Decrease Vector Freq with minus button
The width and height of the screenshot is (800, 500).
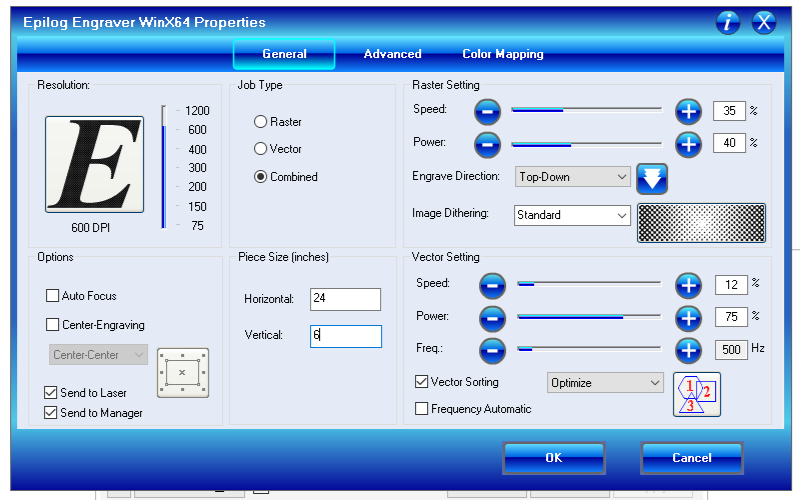492,351
